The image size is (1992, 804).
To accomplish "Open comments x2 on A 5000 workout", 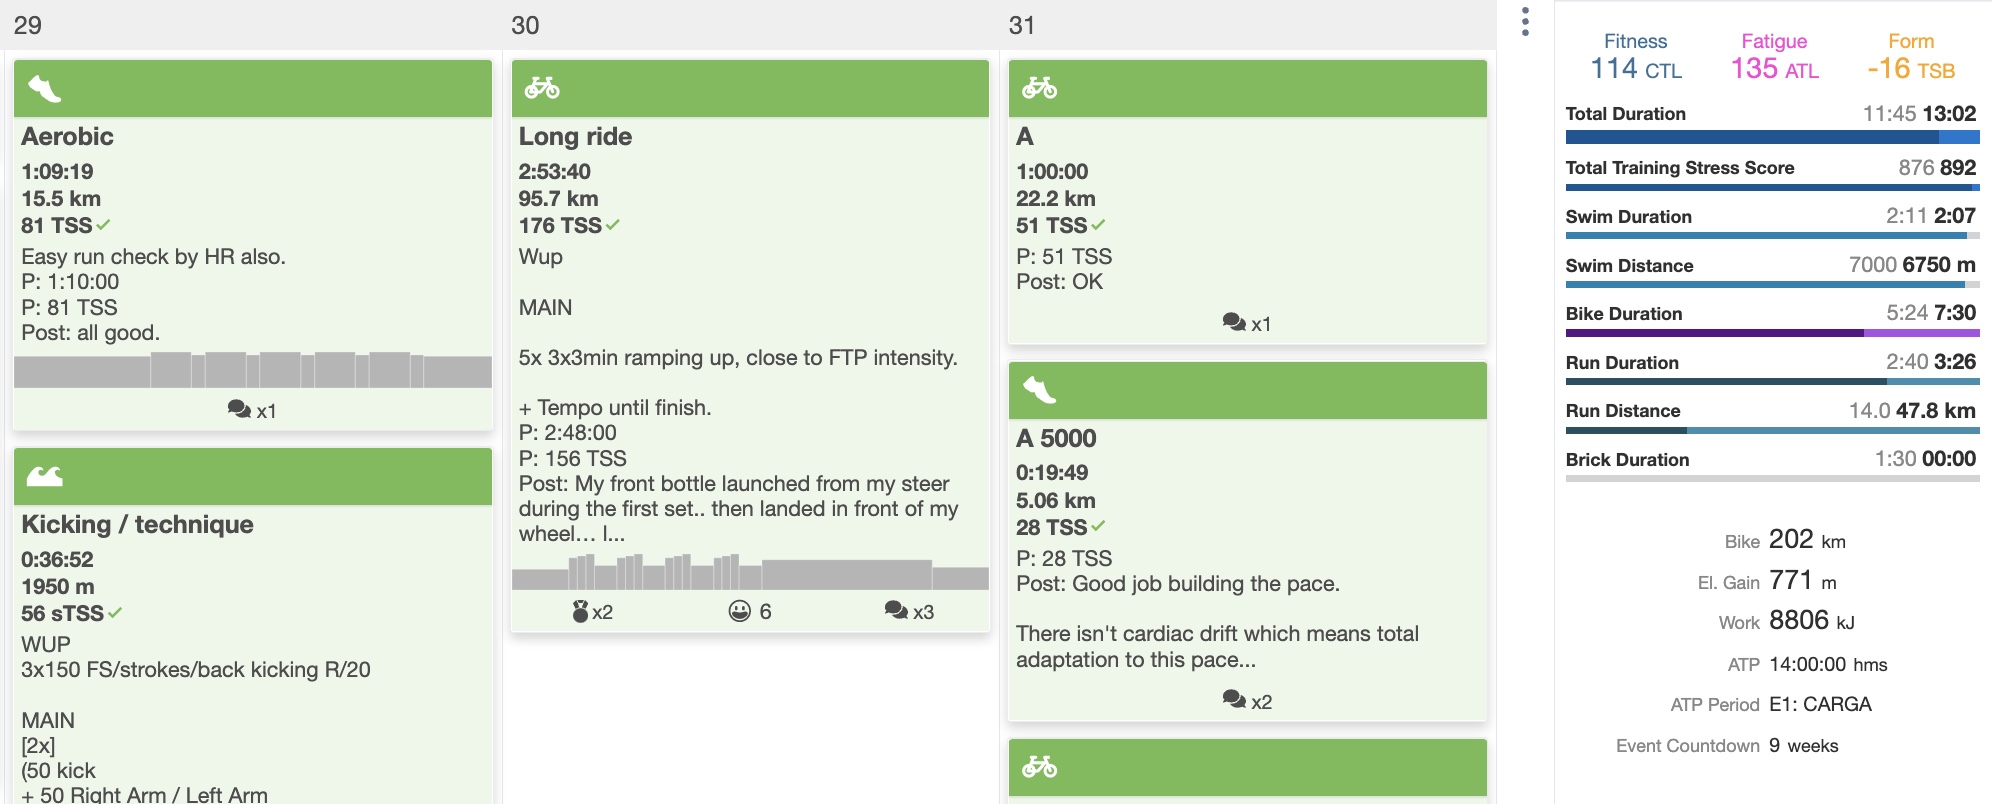I will [1247, 701].
